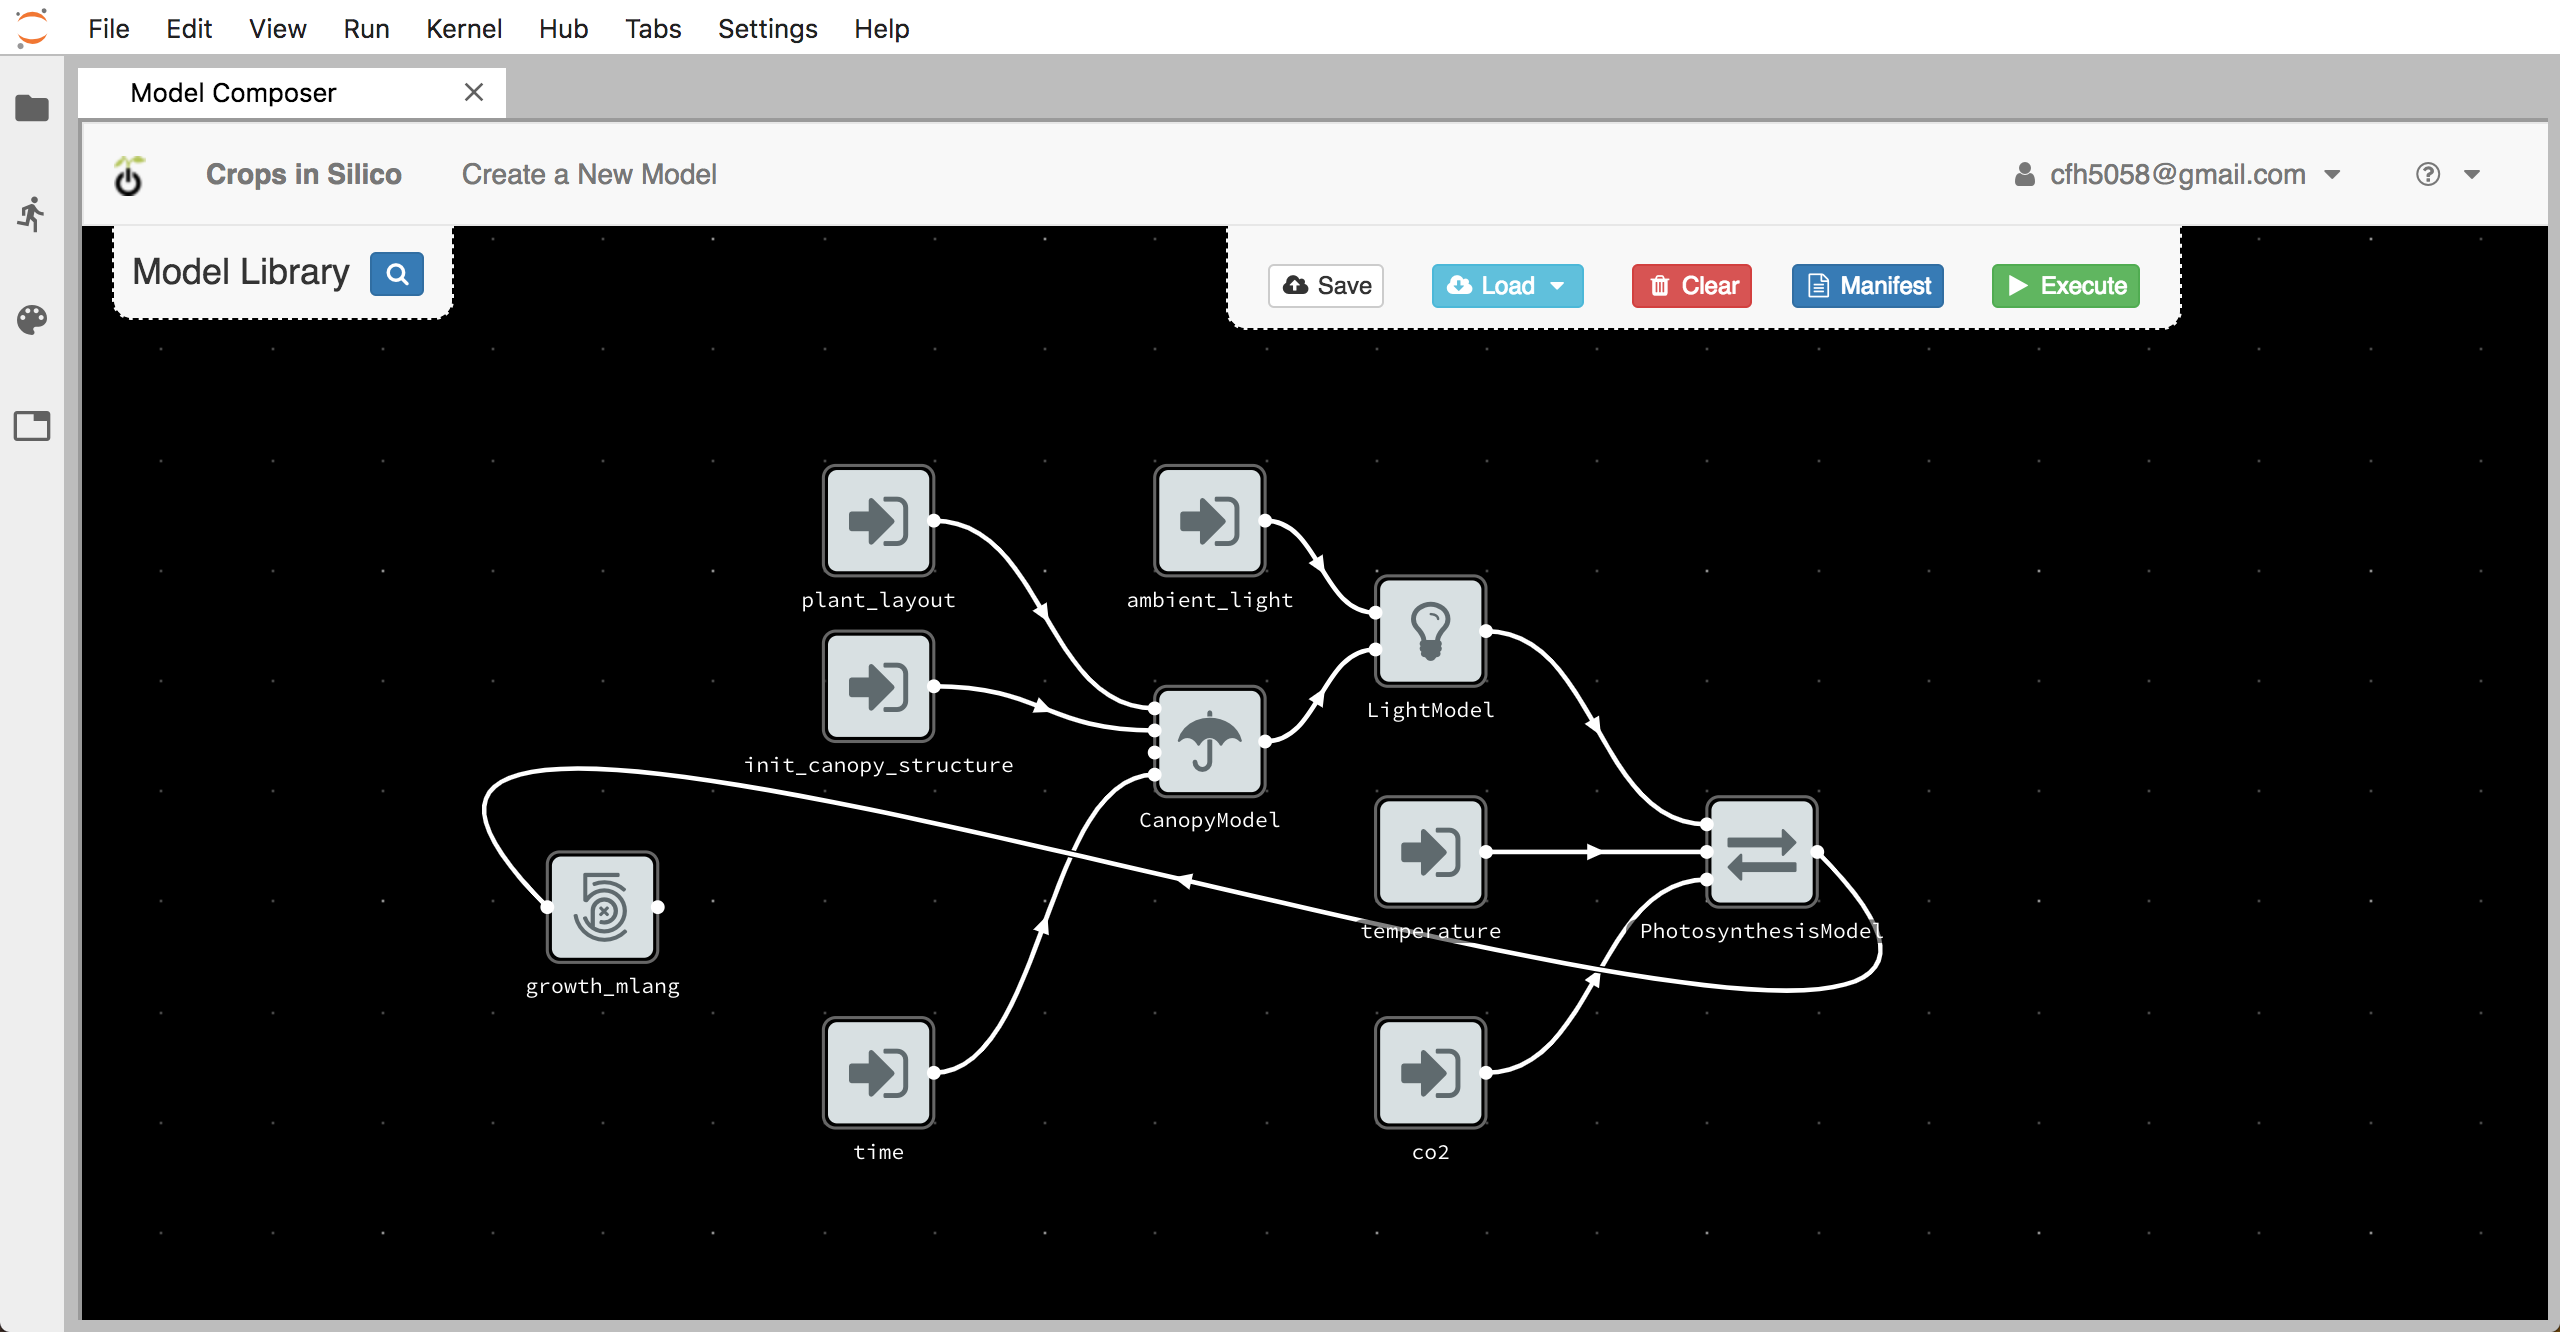Click the Execute button
2560x1332 pixels.
click(2067, 284)
